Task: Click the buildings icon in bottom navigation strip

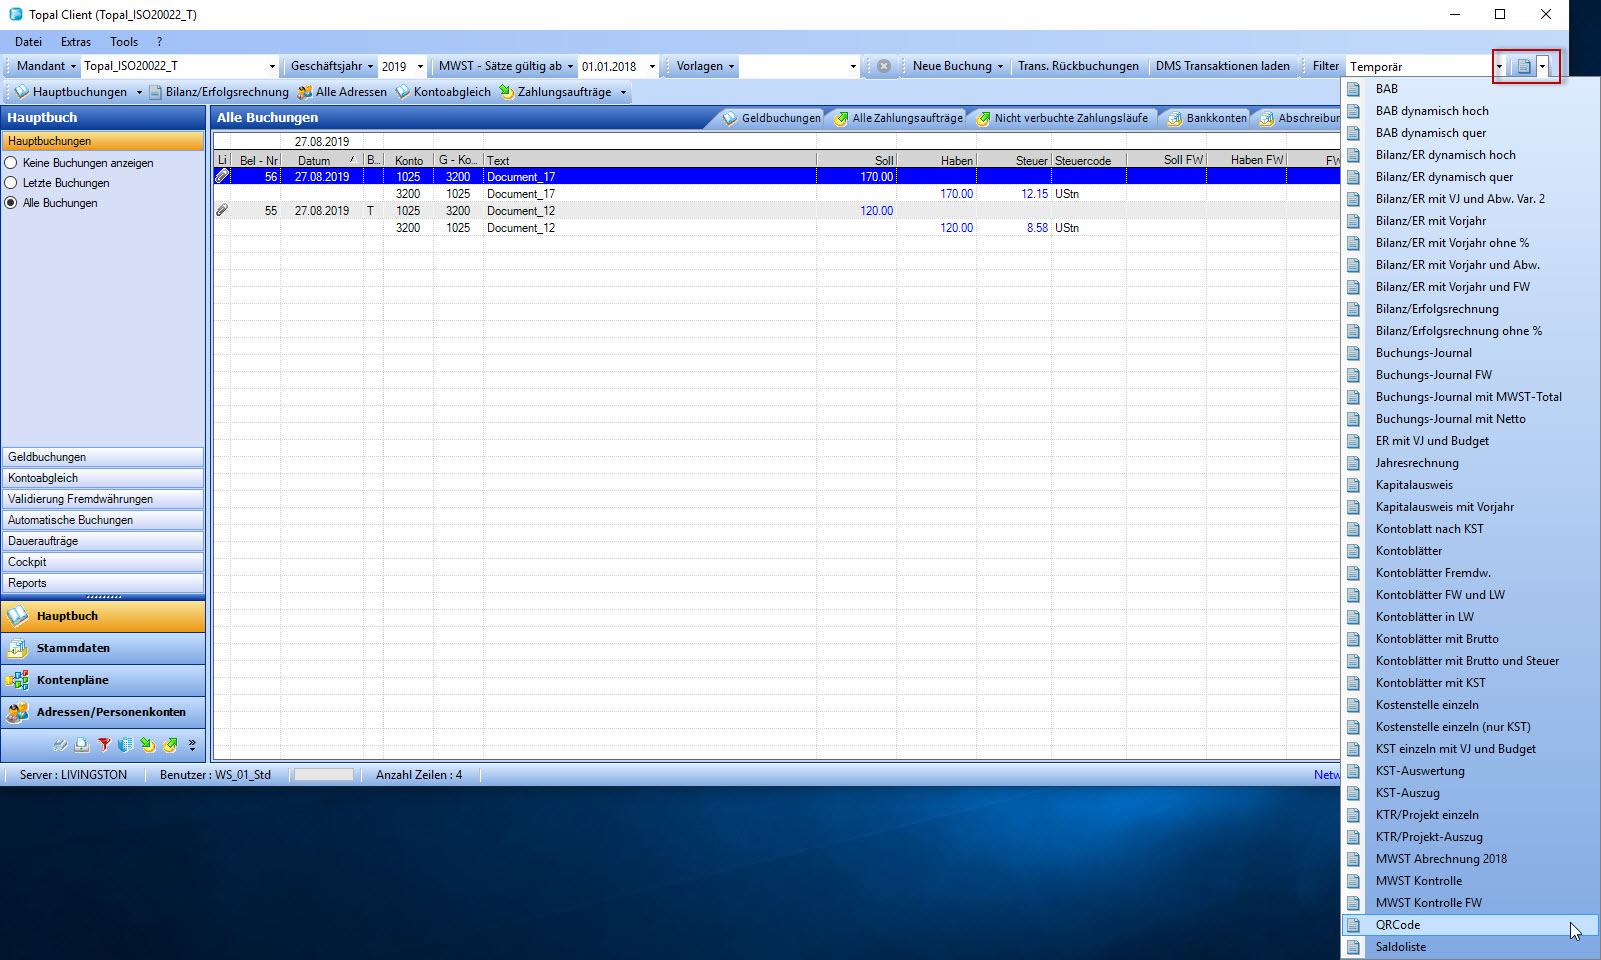Action: [126, 745]
